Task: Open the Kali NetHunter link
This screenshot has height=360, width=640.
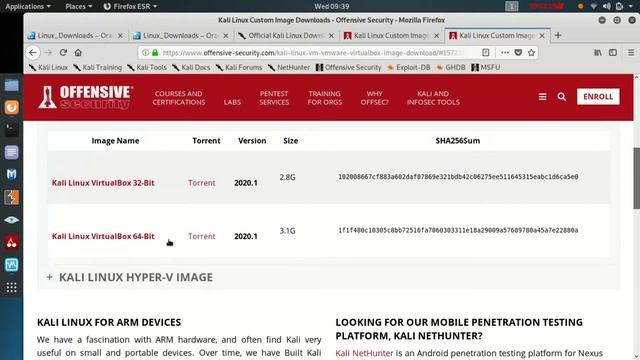Action: [x=364, y=353]
